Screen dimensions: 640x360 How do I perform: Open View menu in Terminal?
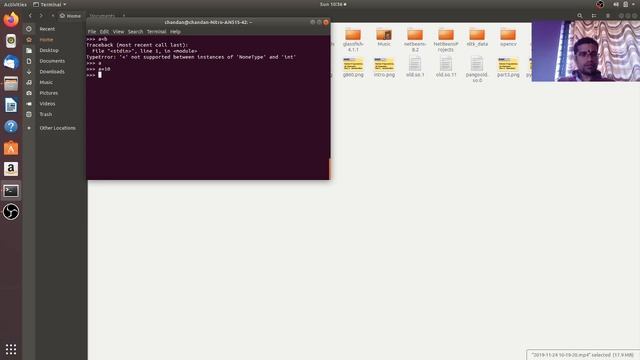[x=118, y=31]
